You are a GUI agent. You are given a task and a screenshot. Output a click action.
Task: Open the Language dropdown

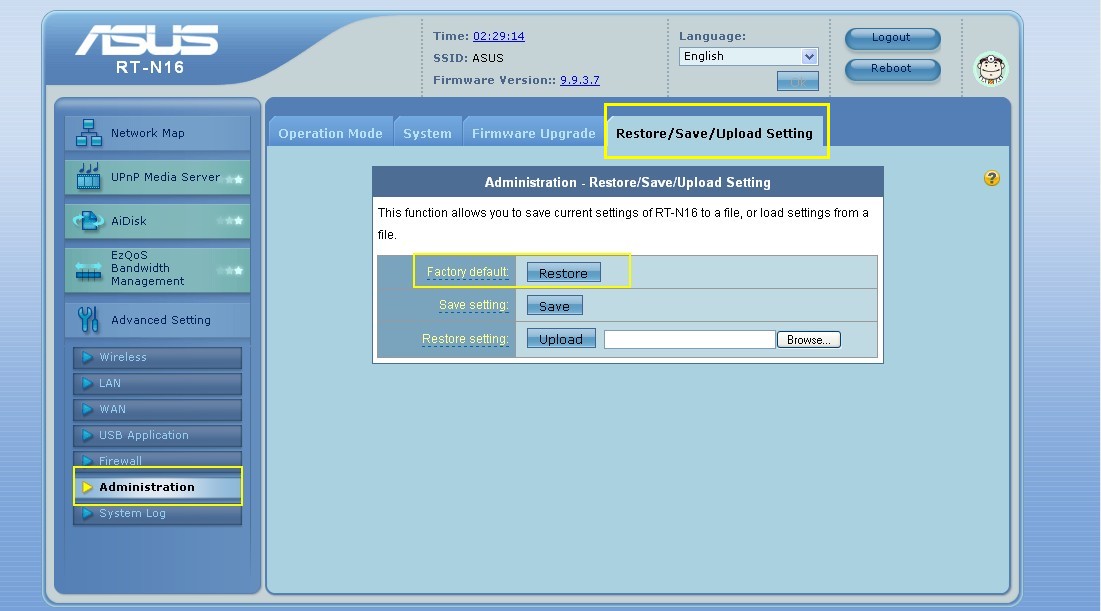point(749,57)
